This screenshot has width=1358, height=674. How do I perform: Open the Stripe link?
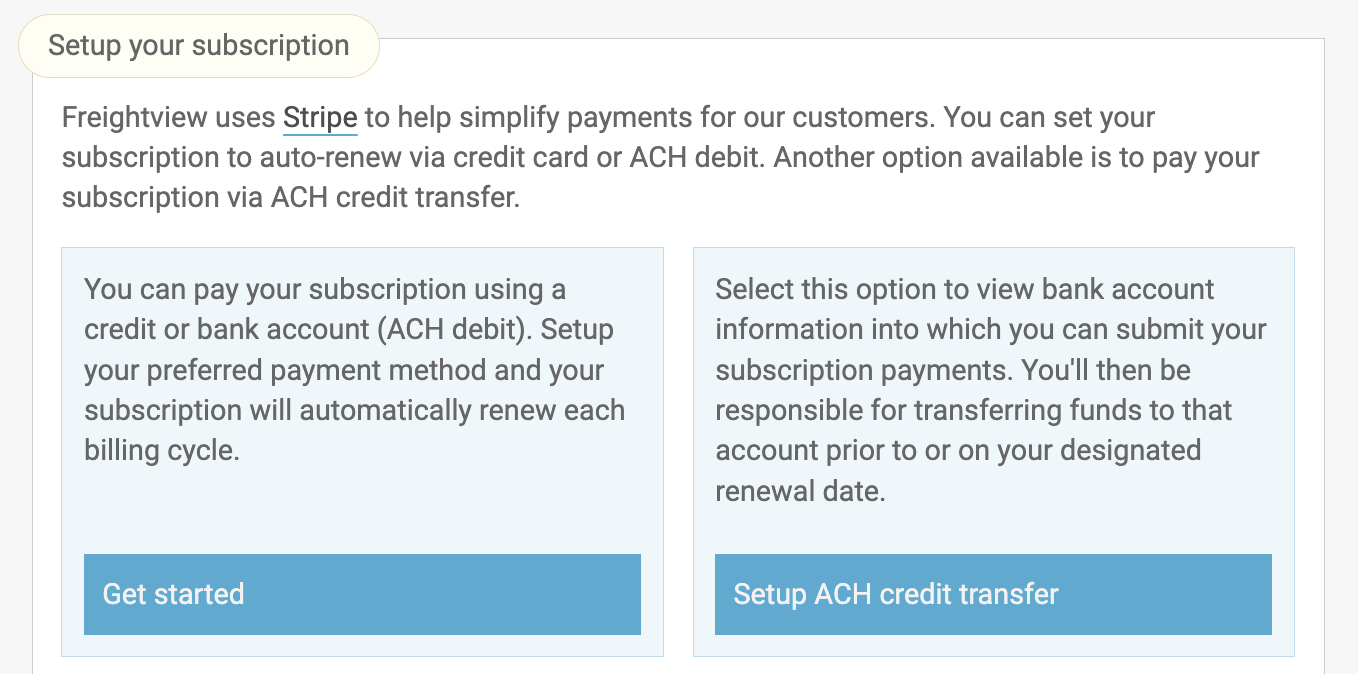pos(320,118)
